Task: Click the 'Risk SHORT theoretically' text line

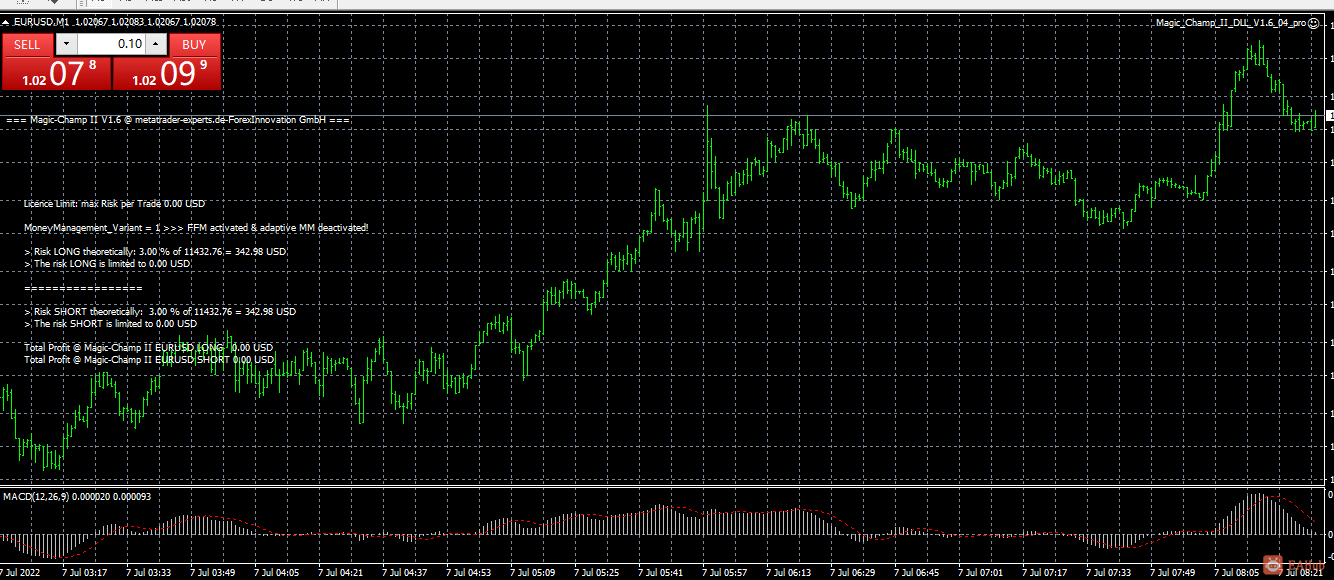Action: coord(160,311)
